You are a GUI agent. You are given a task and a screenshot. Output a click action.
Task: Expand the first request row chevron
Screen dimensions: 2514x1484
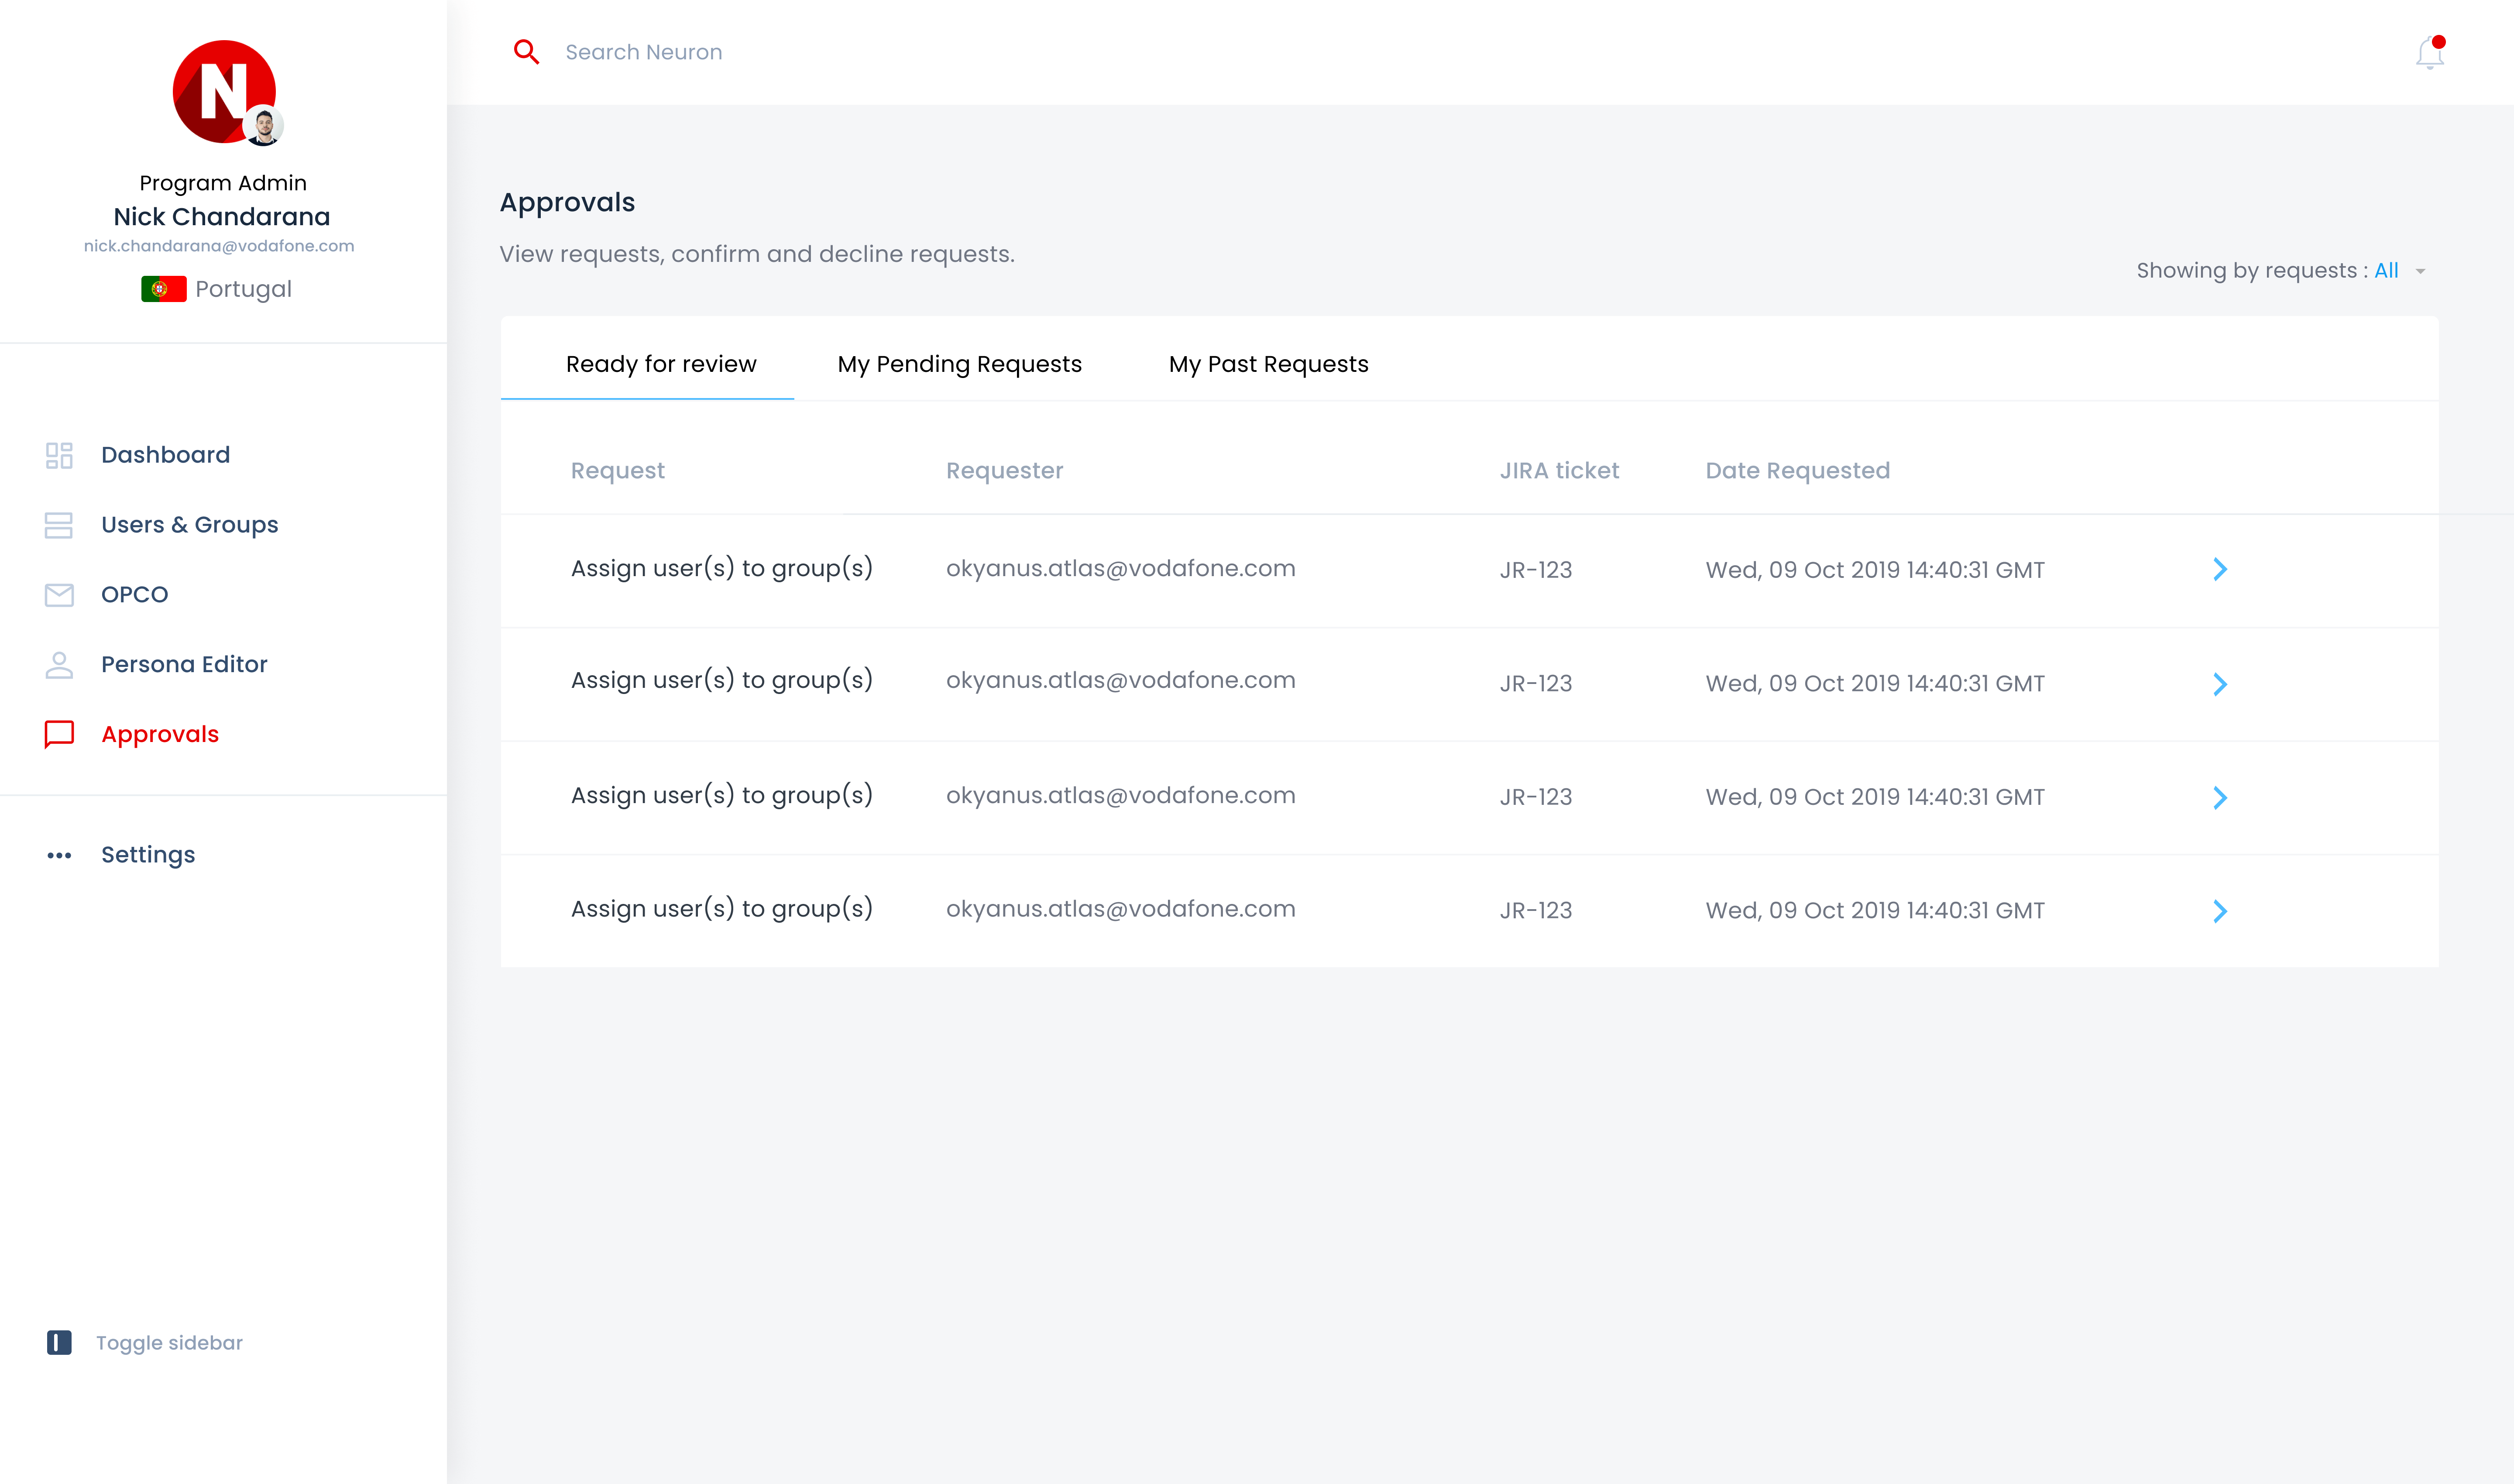[x=2219, y=569]
